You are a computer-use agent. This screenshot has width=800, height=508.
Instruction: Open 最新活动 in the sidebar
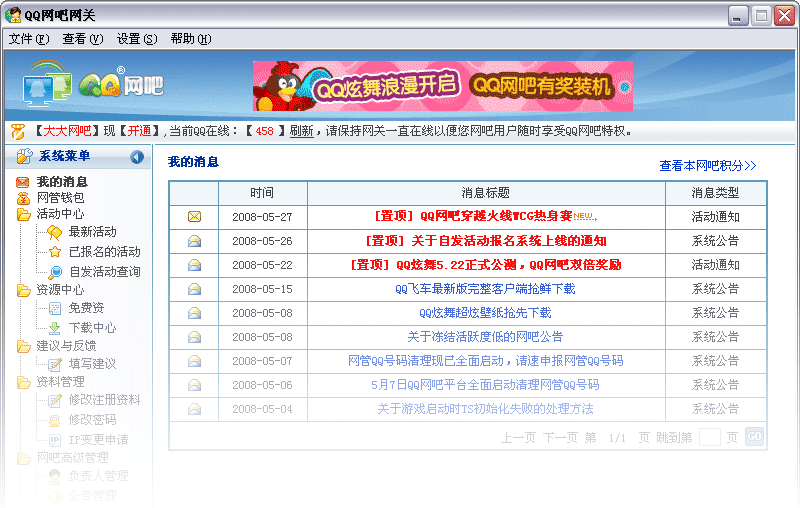pos(92,232)
